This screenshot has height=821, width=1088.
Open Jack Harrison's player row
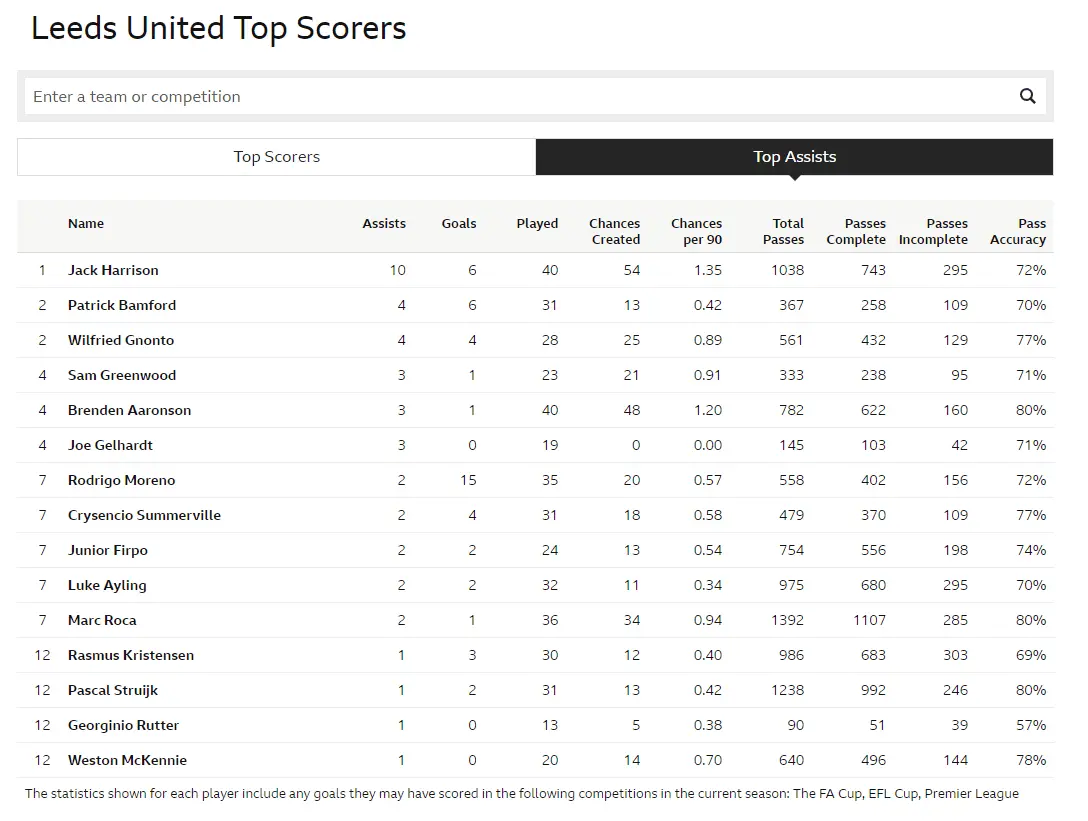pyautogui.click(x=113, y=270)
